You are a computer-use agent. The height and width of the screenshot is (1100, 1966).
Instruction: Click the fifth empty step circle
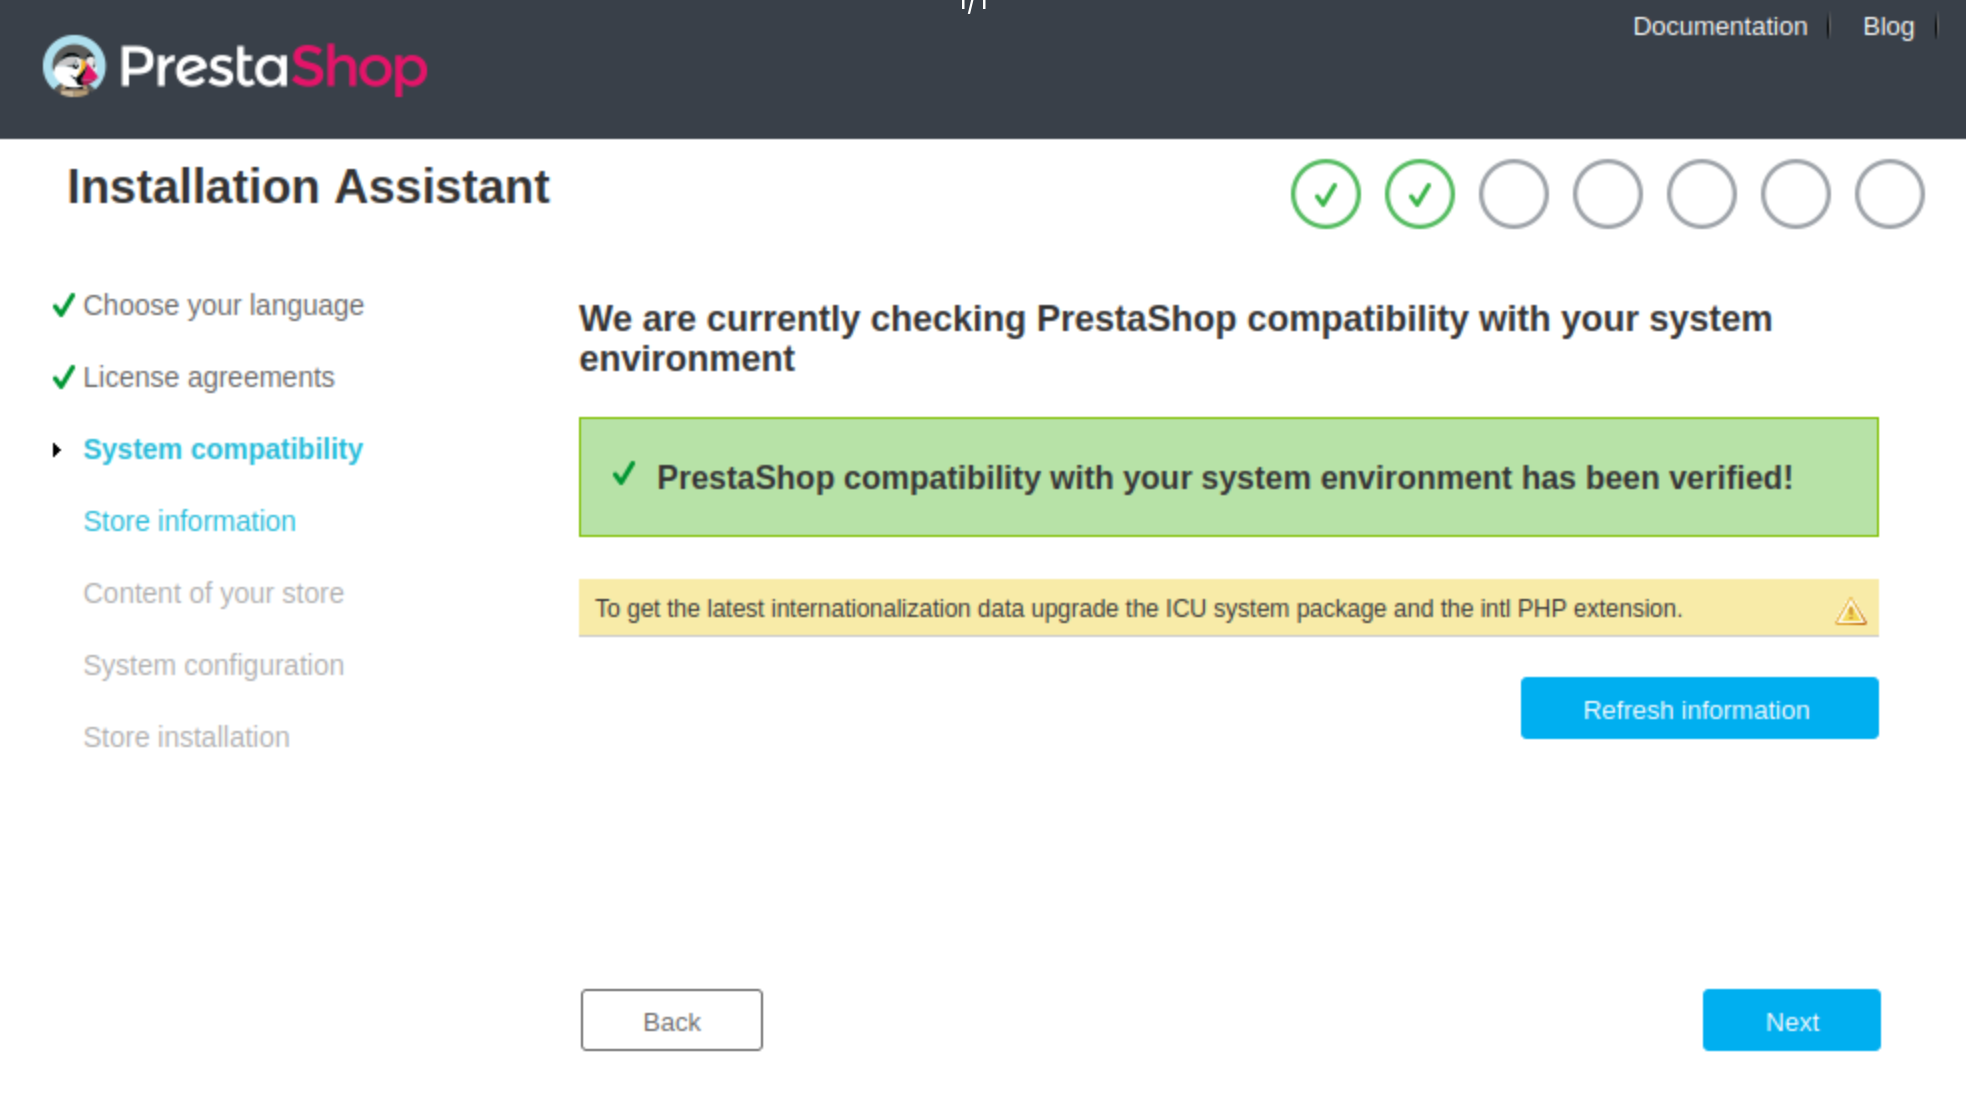pyautogui.click(x=1701, y=194)
